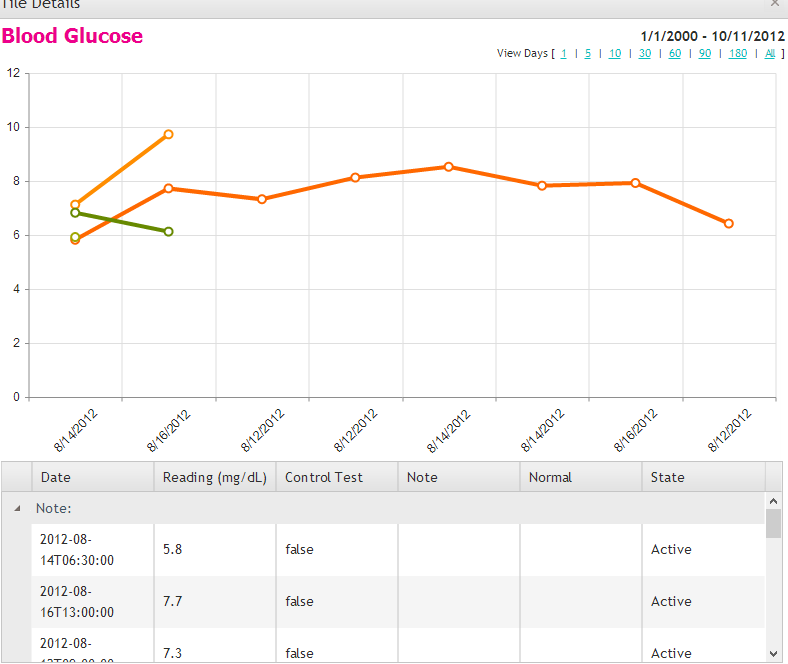Select the 7.3 reading cell
Image resolution: width=788 pixels, height=664 pixels.
tap(215, 645)
